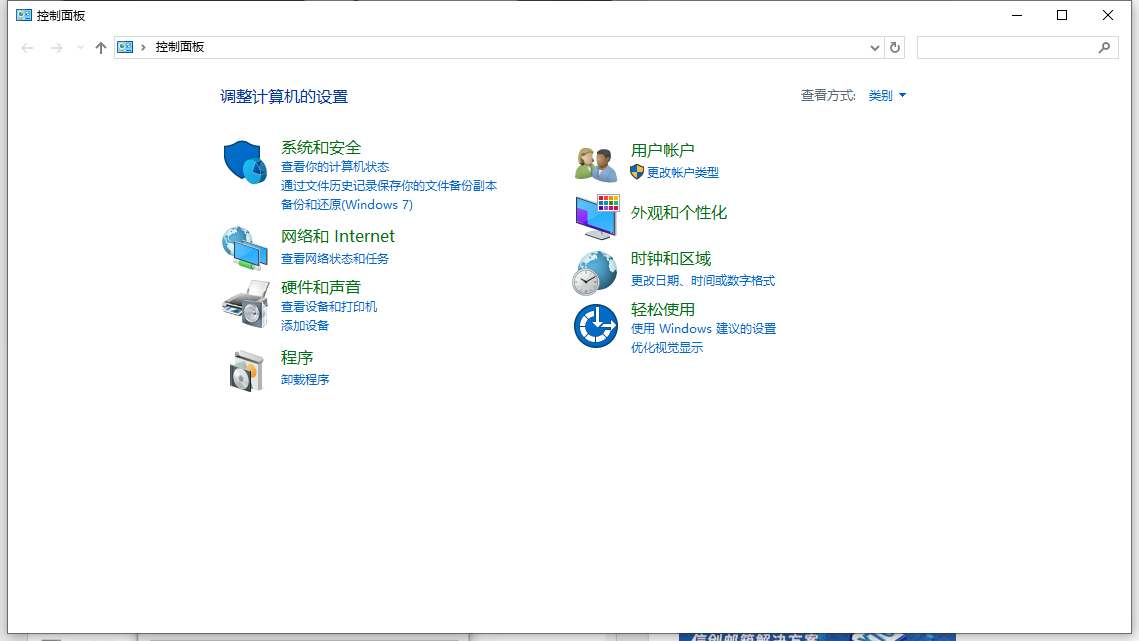Click the 硬件和声音 printer icon
1139x641 pixels.
[x=245, y=304]
